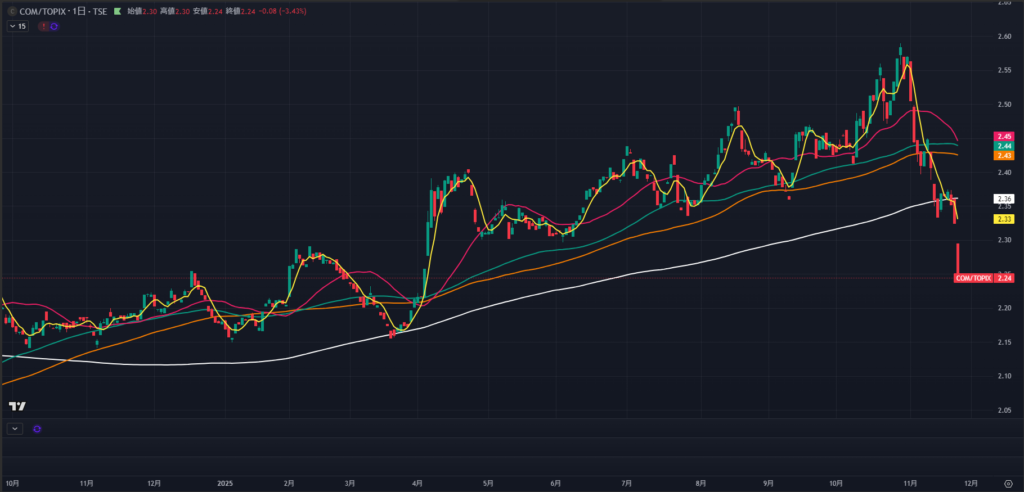Viewport: 1024px width, 492px height.
Task: Click the COM/TOPIX symbol logo icon
Action: click(11, 10)
